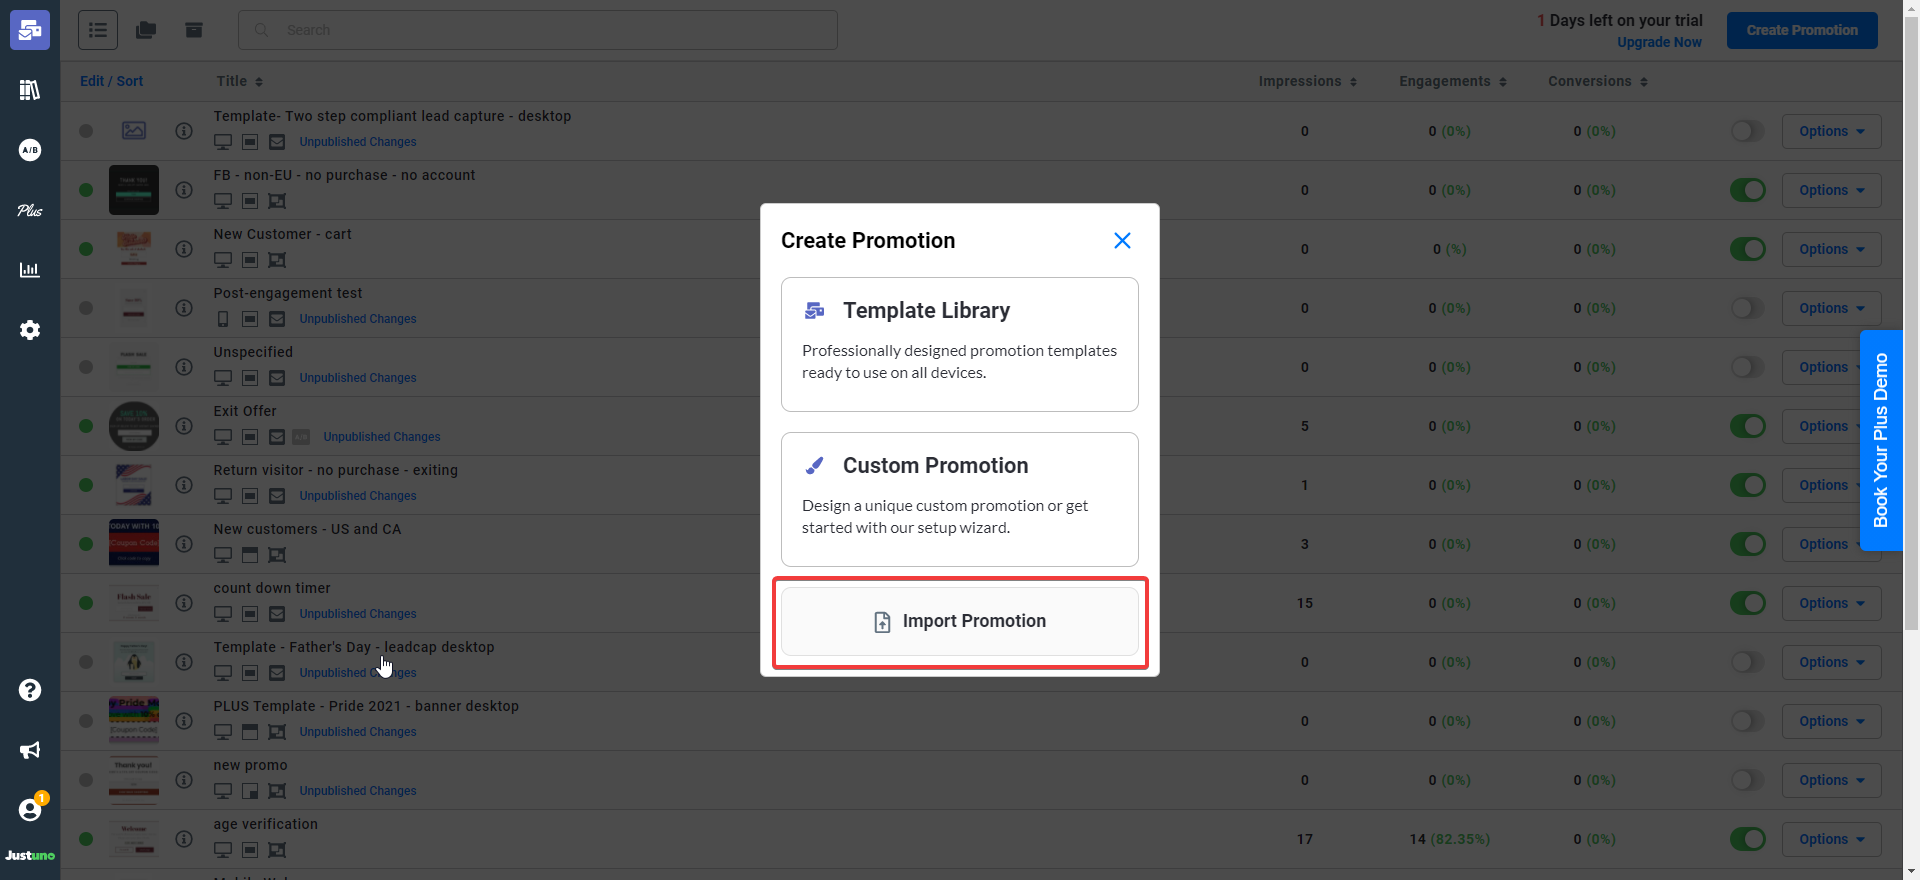Viewport: 1920px width, 880px height.
Task: Click the archive box icon in toolbar
Action: click(194, 30)
